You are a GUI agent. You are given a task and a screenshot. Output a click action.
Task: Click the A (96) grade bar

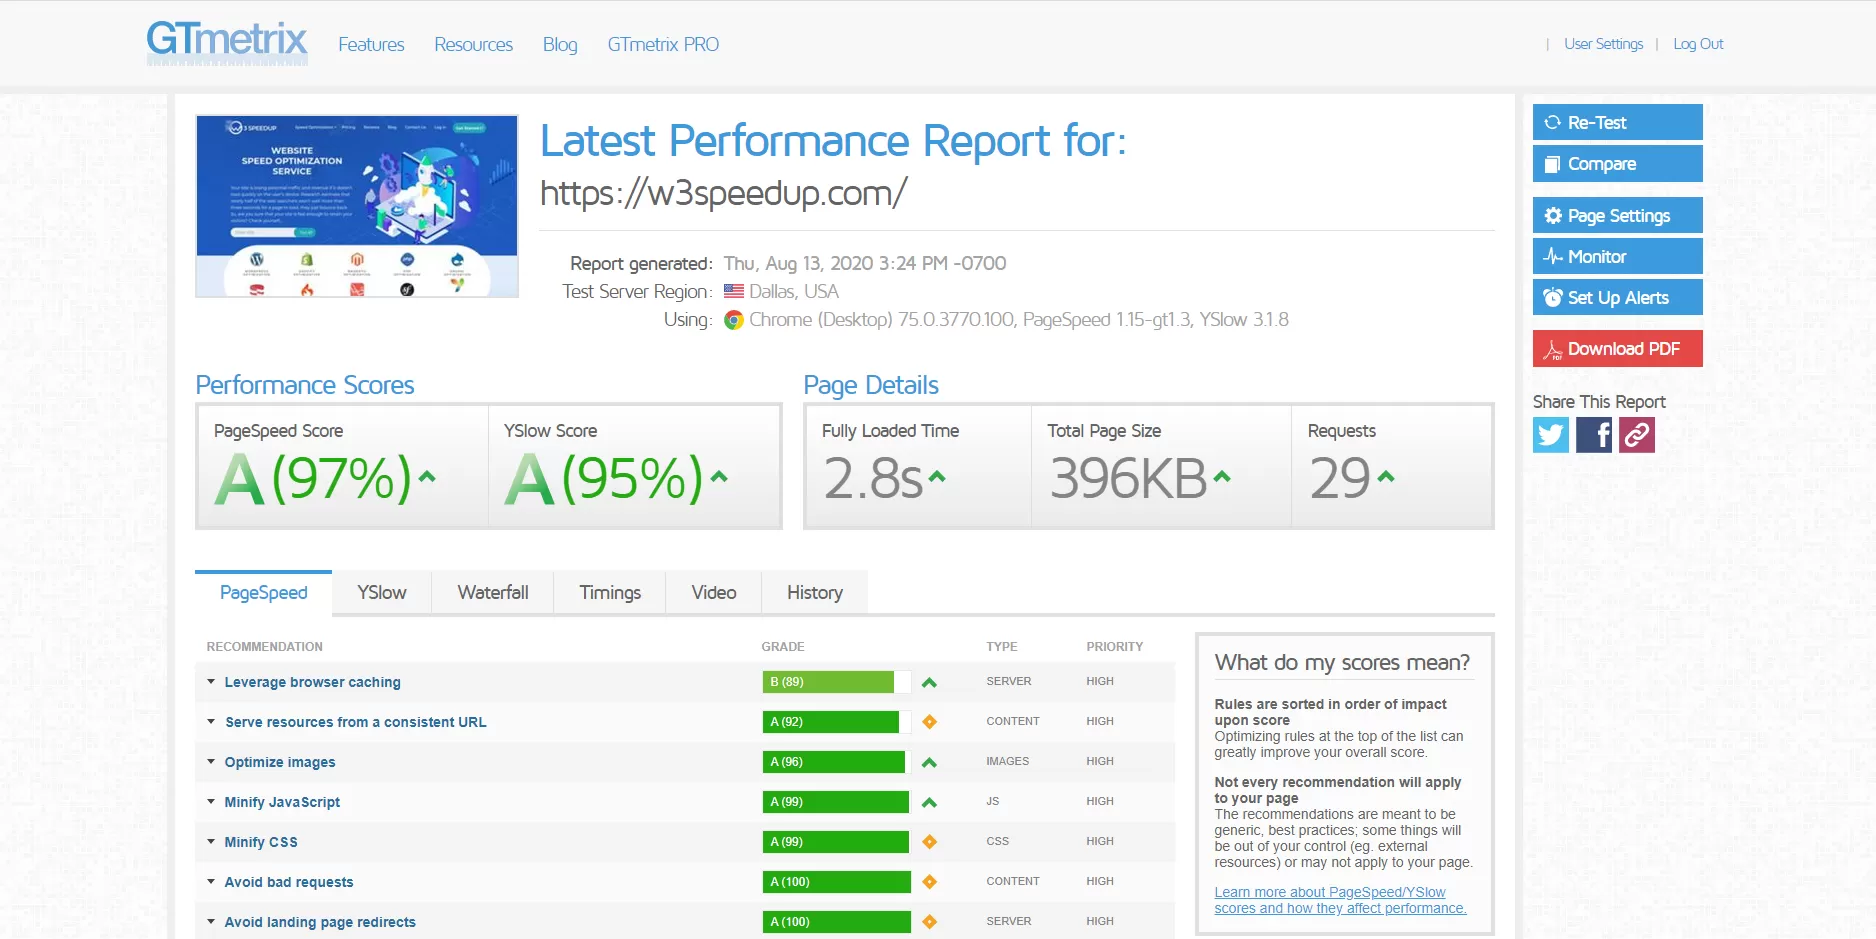click(837, 762)
